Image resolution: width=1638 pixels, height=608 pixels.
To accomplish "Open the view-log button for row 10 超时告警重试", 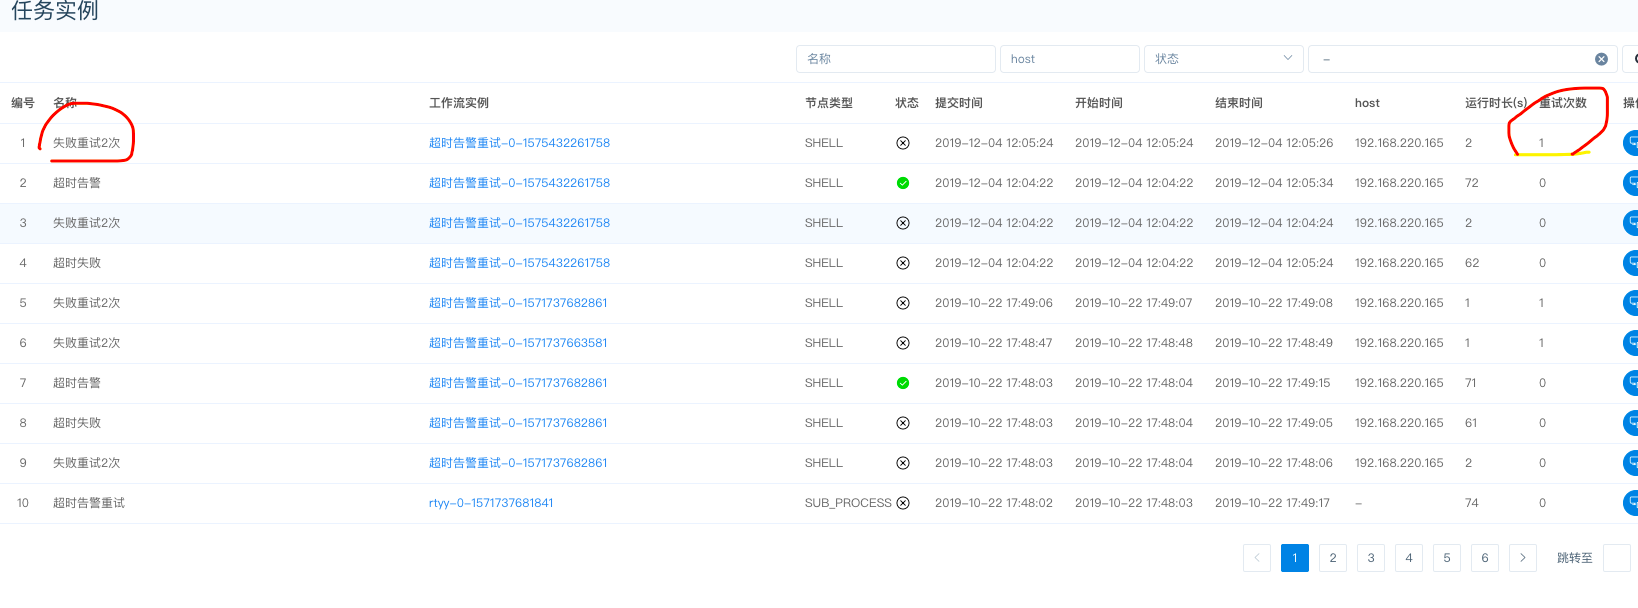I will (1631, 503).
